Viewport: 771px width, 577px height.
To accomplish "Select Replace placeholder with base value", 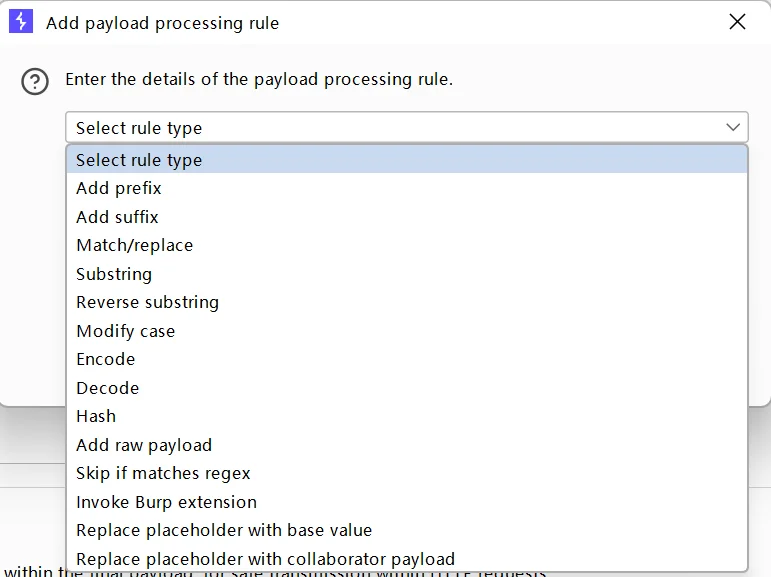I will pyautogui.click(x=224, y=530).
